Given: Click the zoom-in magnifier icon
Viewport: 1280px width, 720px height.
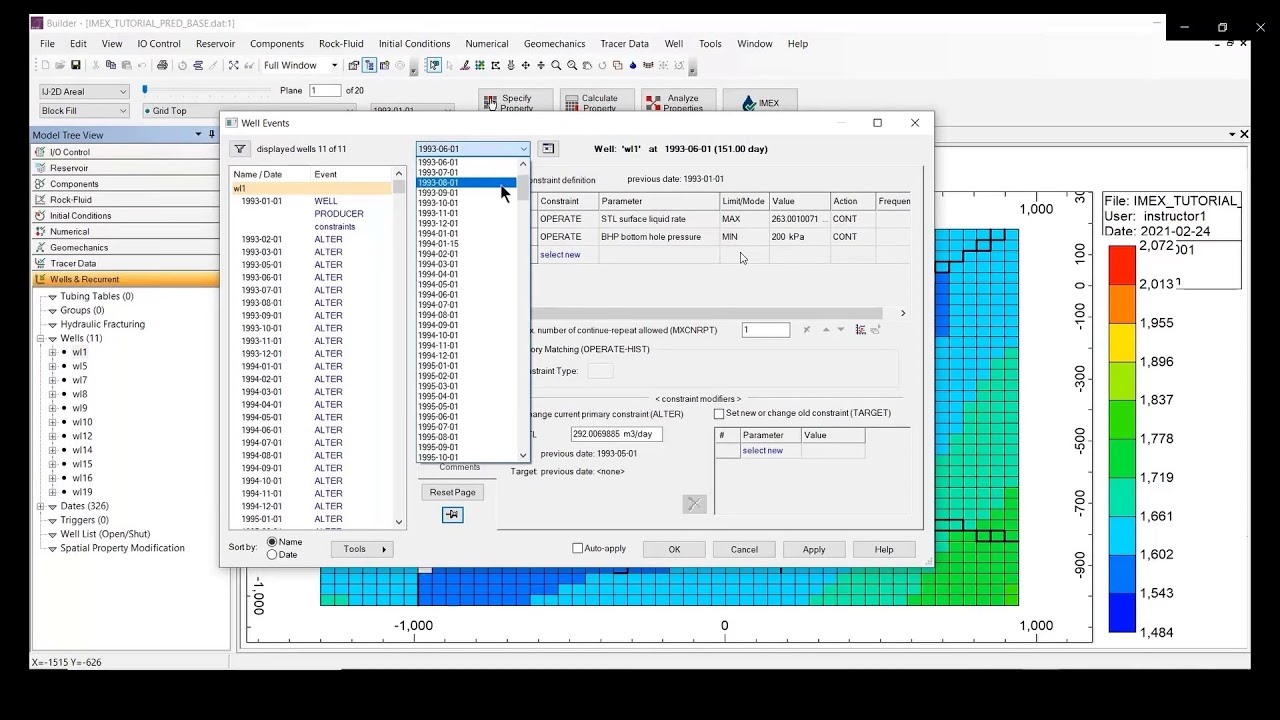Looking at the screenshot, I should [x=556, y=66].
